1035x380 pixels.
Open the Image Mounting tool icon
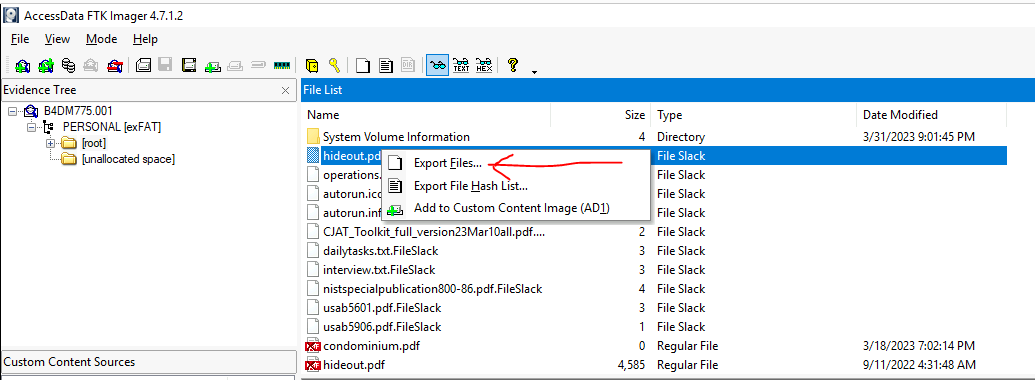pyautogui.click(x=69, y=65)
